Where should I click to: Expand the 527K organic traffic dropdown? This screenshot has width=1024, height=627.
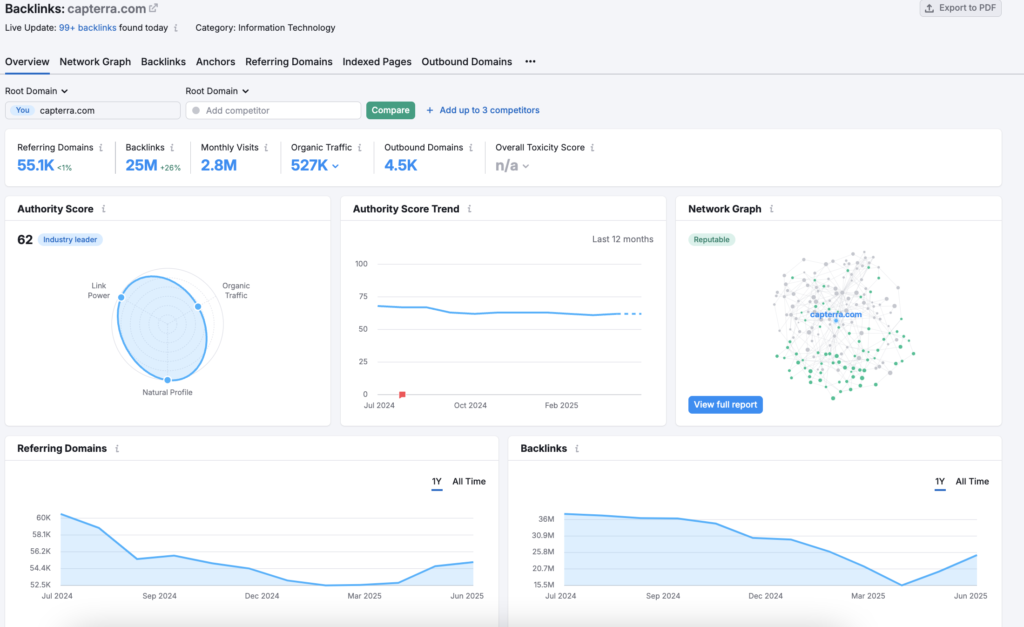coord(315,165)
